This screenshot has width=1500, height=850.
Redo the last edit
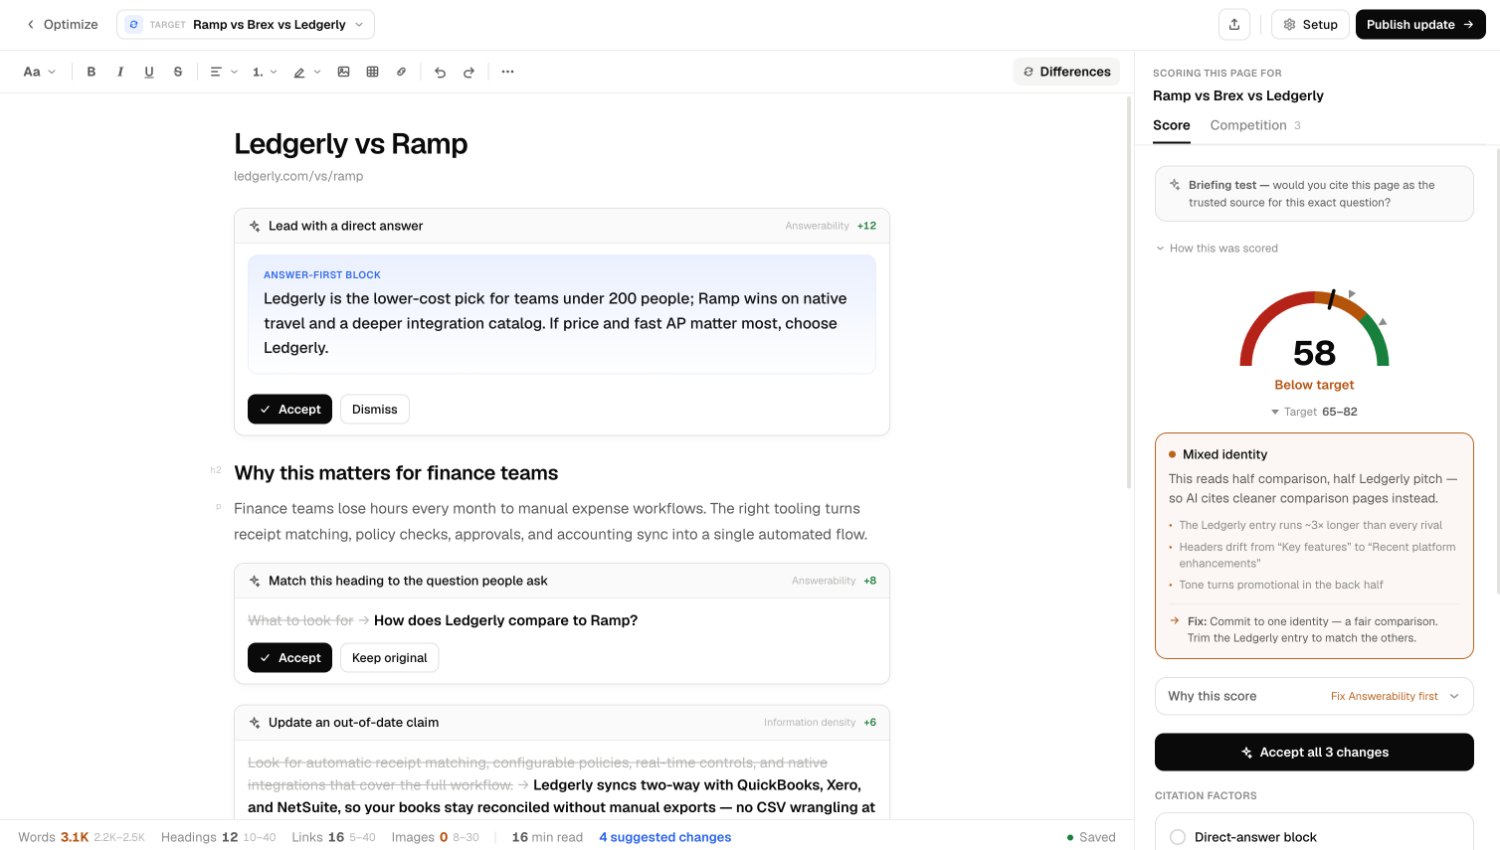coord(469,72)
